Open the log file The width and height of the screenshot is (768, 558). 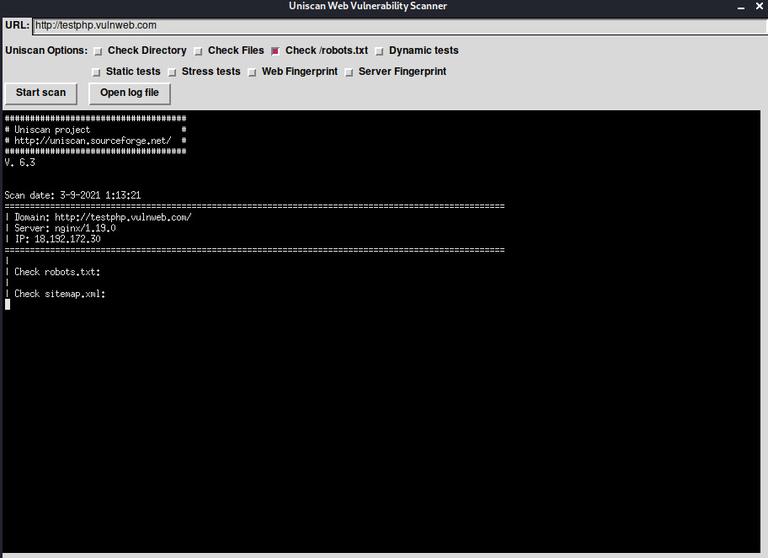(x=129, y=93)
